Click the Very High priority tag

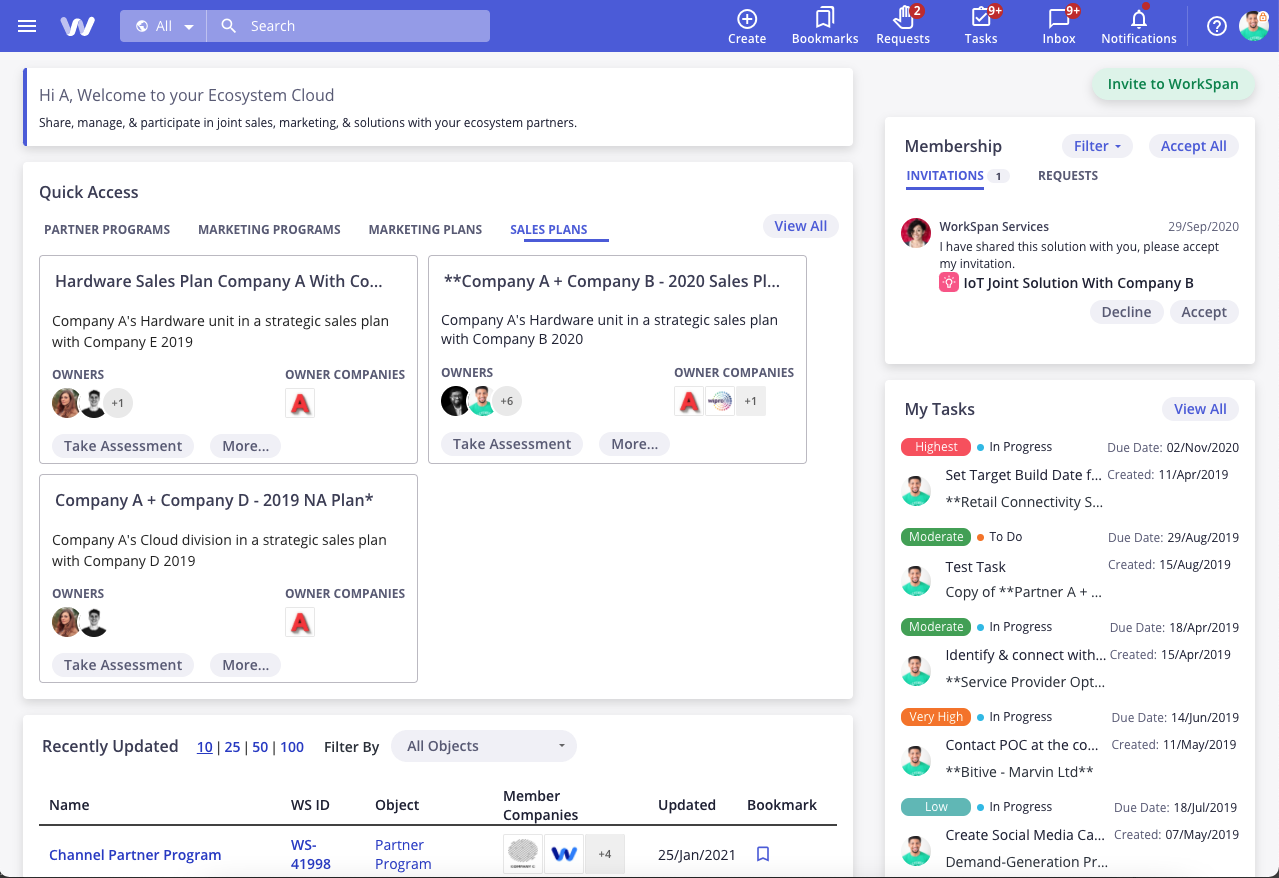pyautogui.click(x=936, y=717)
